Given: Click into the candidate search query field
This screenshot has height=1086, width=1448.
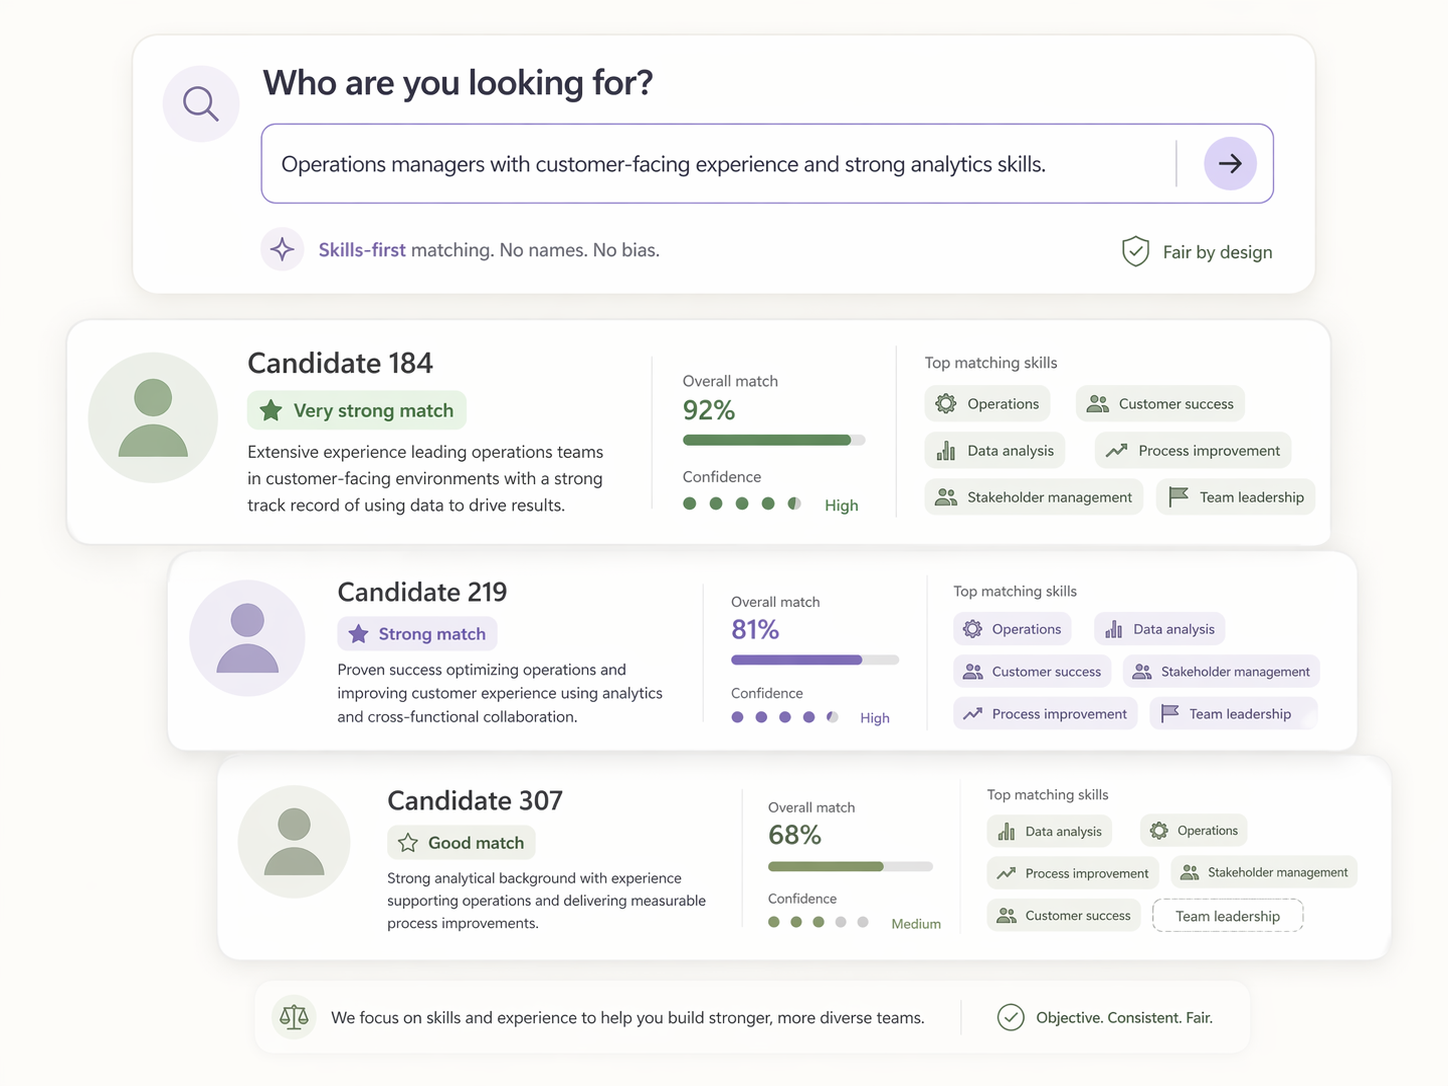Looking at the screenshot, I should point(767,164).
